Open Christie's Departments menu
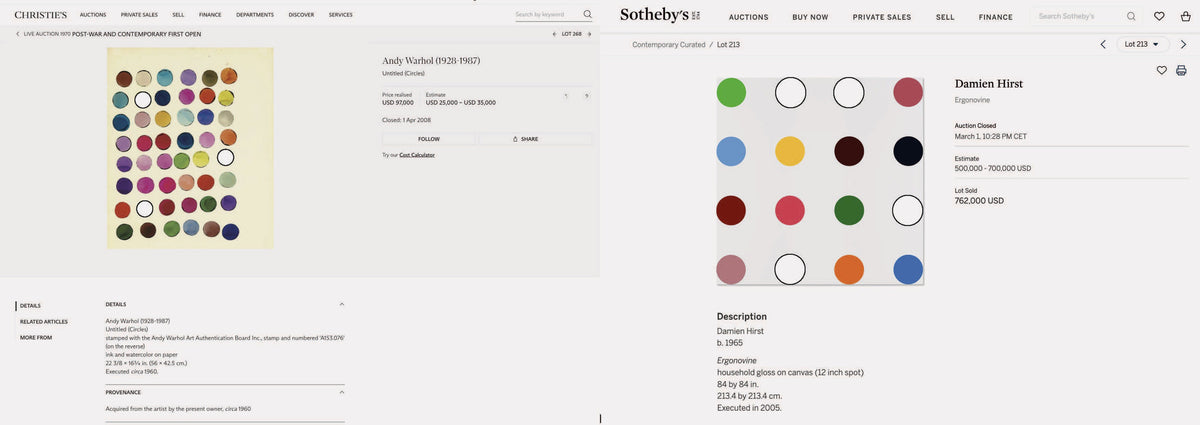 click(x=255, y=15)
